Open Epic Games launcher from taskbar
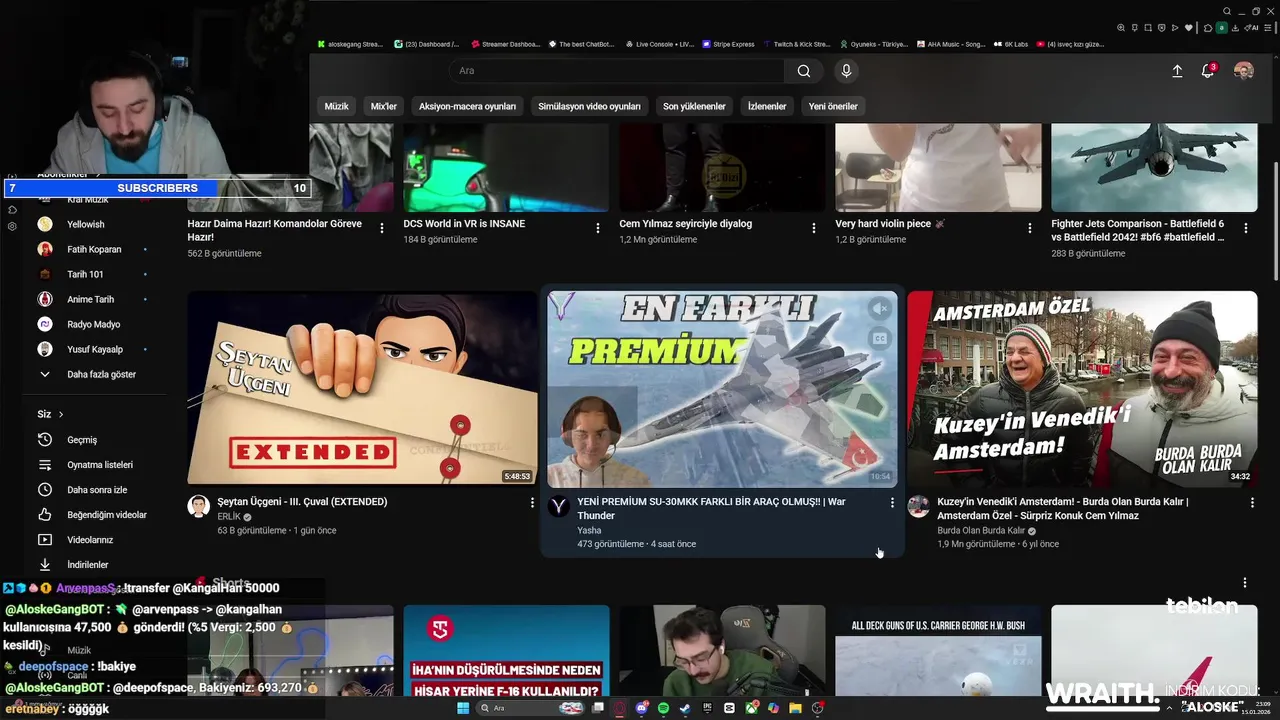The image size is (1280, 720). (x=707, y=708)
